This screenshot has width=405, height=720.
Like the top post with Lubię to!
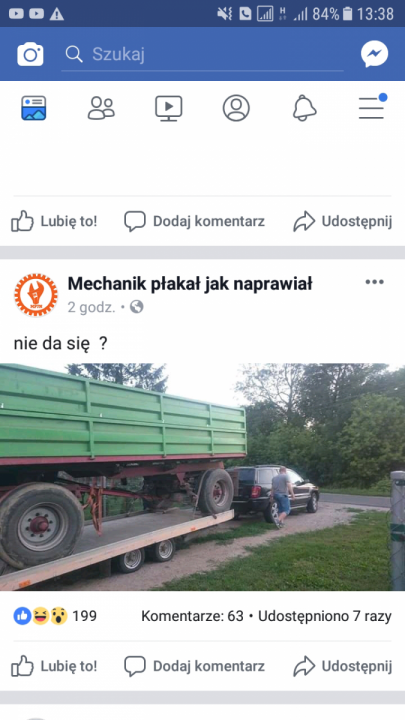pyautogui.click(x=54, y=221)
